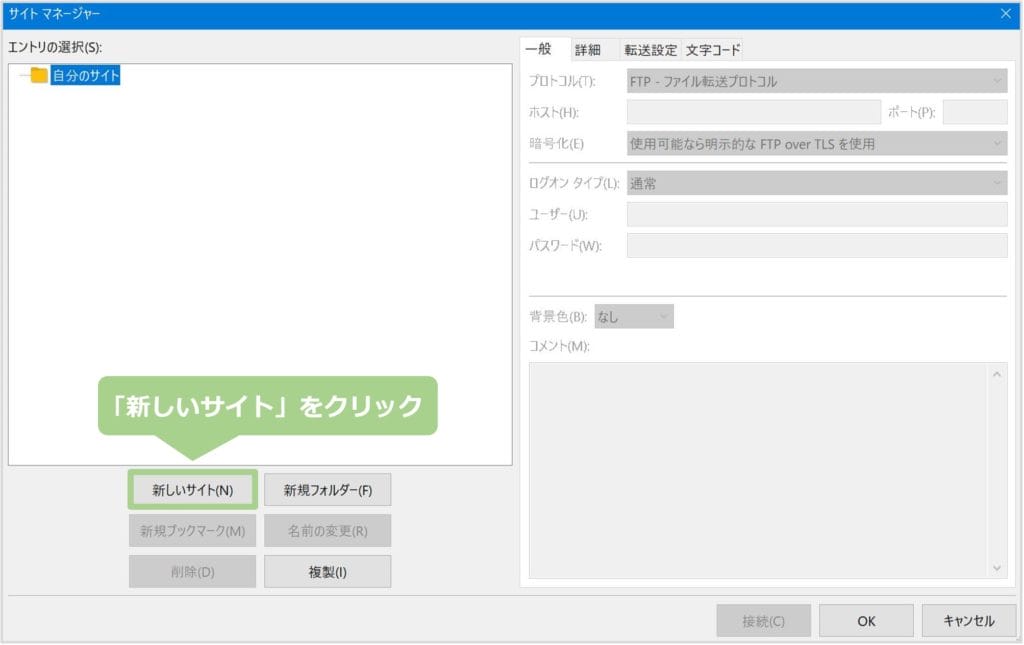Click the 複製 duplicate button
Screen dimensions: 1024x645
pos(328,571)
